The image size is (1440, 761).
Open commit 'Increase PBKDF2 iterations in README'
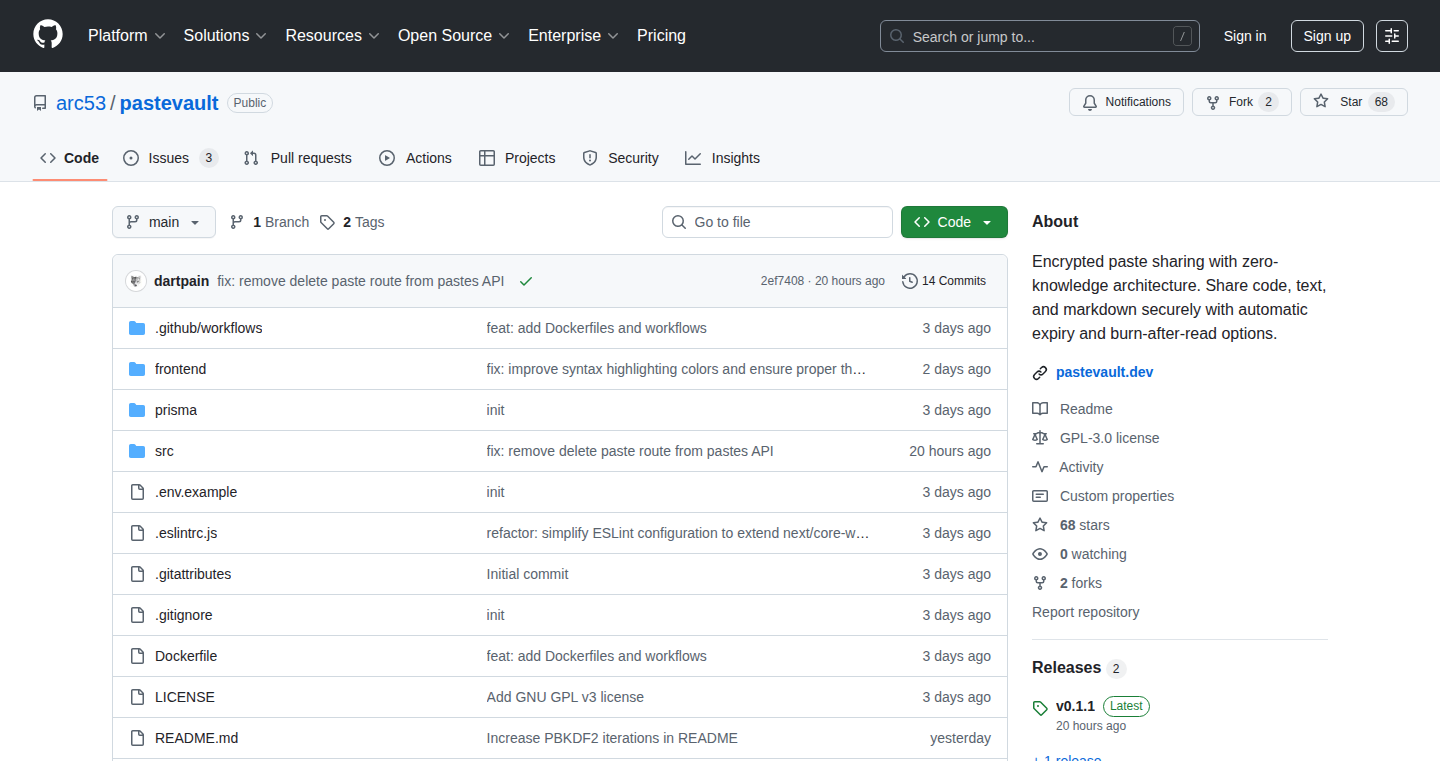click(x=612, y=738)
